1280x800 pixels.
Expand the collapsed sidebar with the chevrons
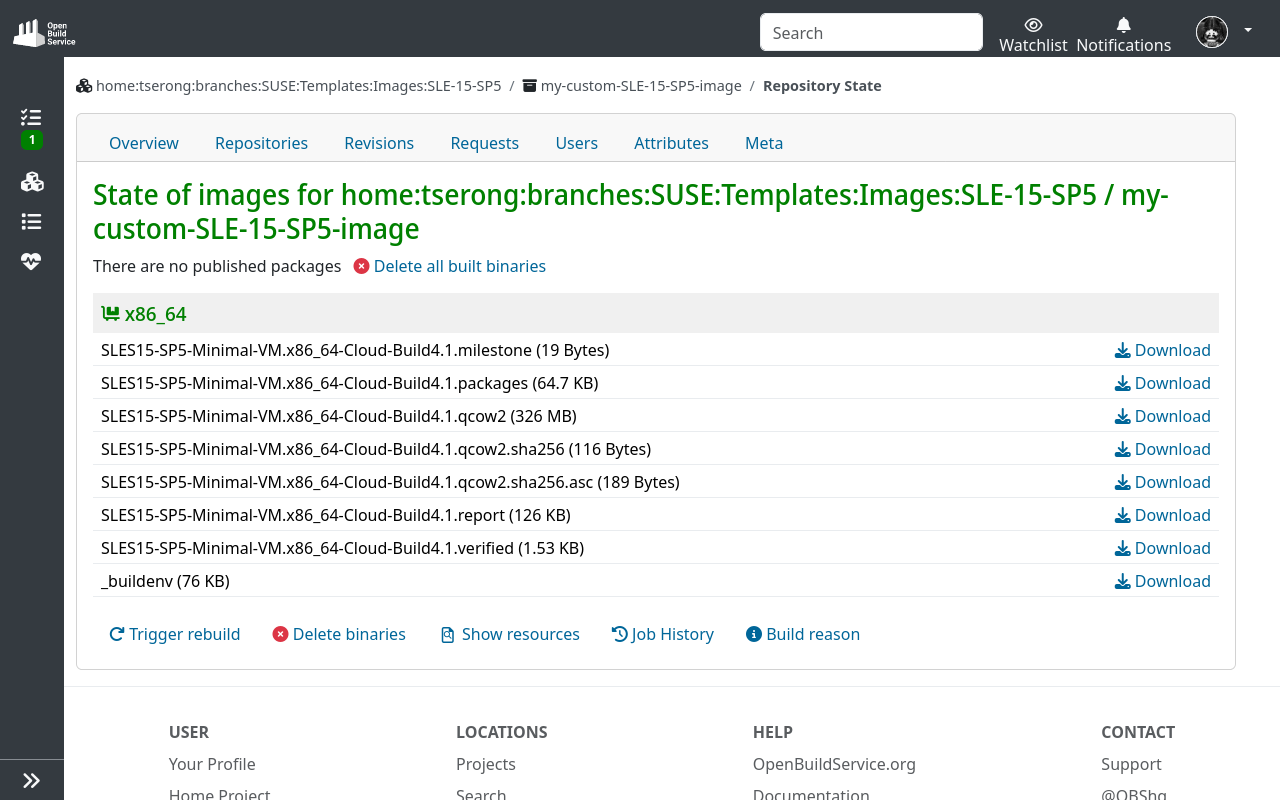pos(31,779)
